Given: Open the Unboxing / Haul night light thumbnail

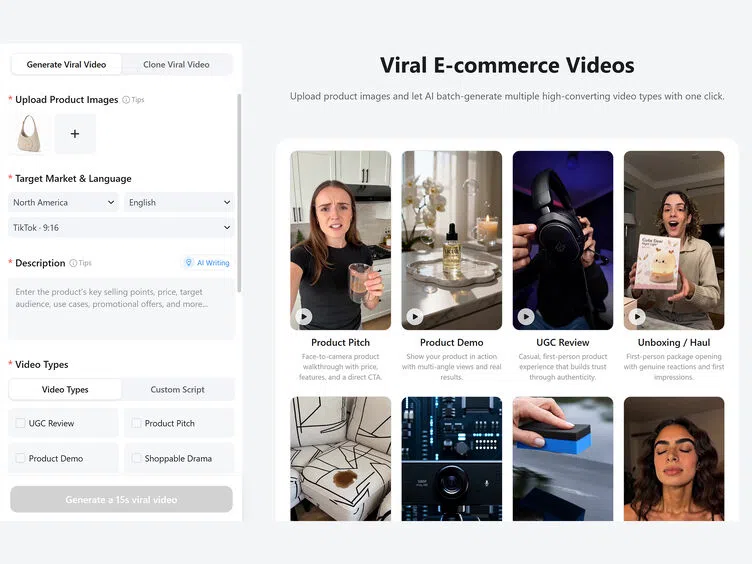Looking at the screenshot, I should point(674,240).
